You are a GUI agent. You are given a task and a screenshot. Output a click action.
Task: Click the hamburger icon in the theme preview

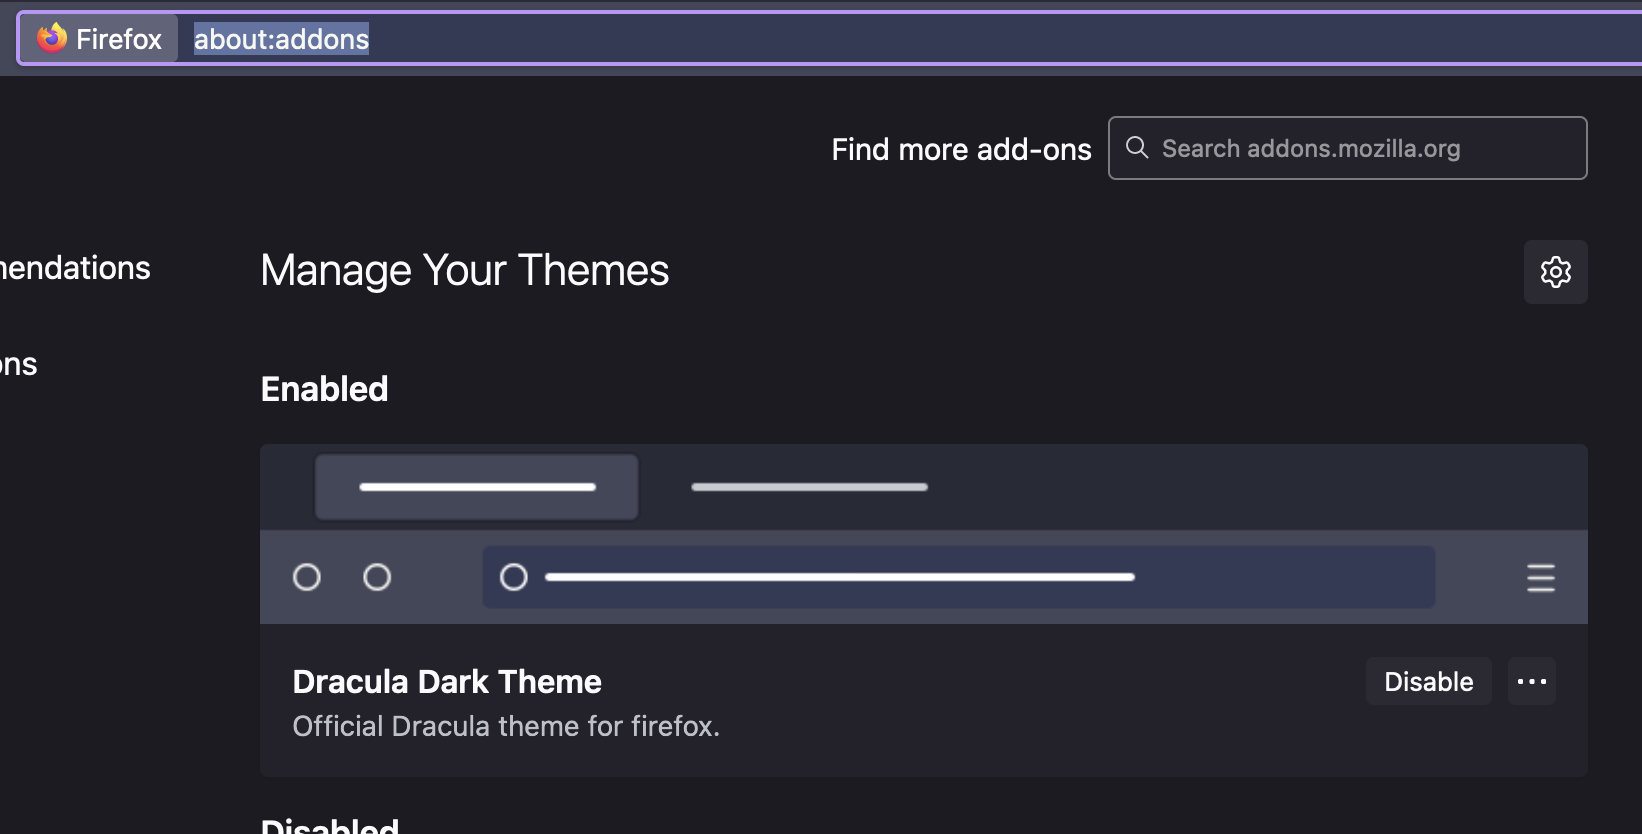[1541, 577]
